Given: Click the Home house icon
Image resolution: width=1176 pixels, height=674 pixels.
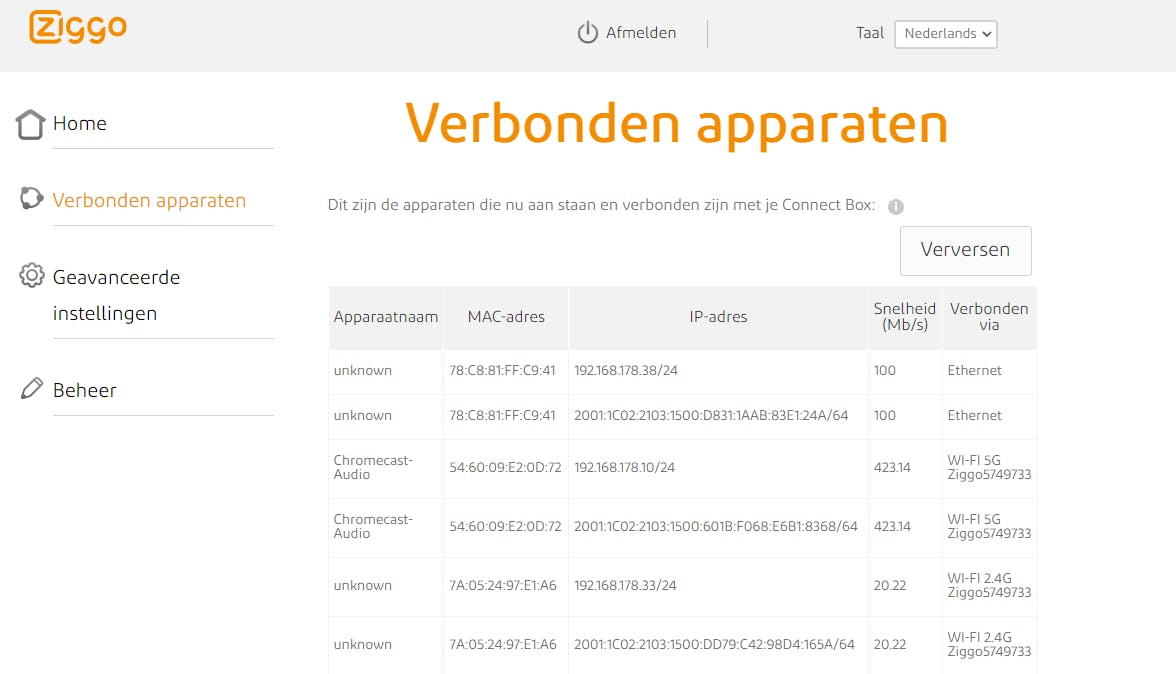Looking at the screenshot, I should click(30, 124).
